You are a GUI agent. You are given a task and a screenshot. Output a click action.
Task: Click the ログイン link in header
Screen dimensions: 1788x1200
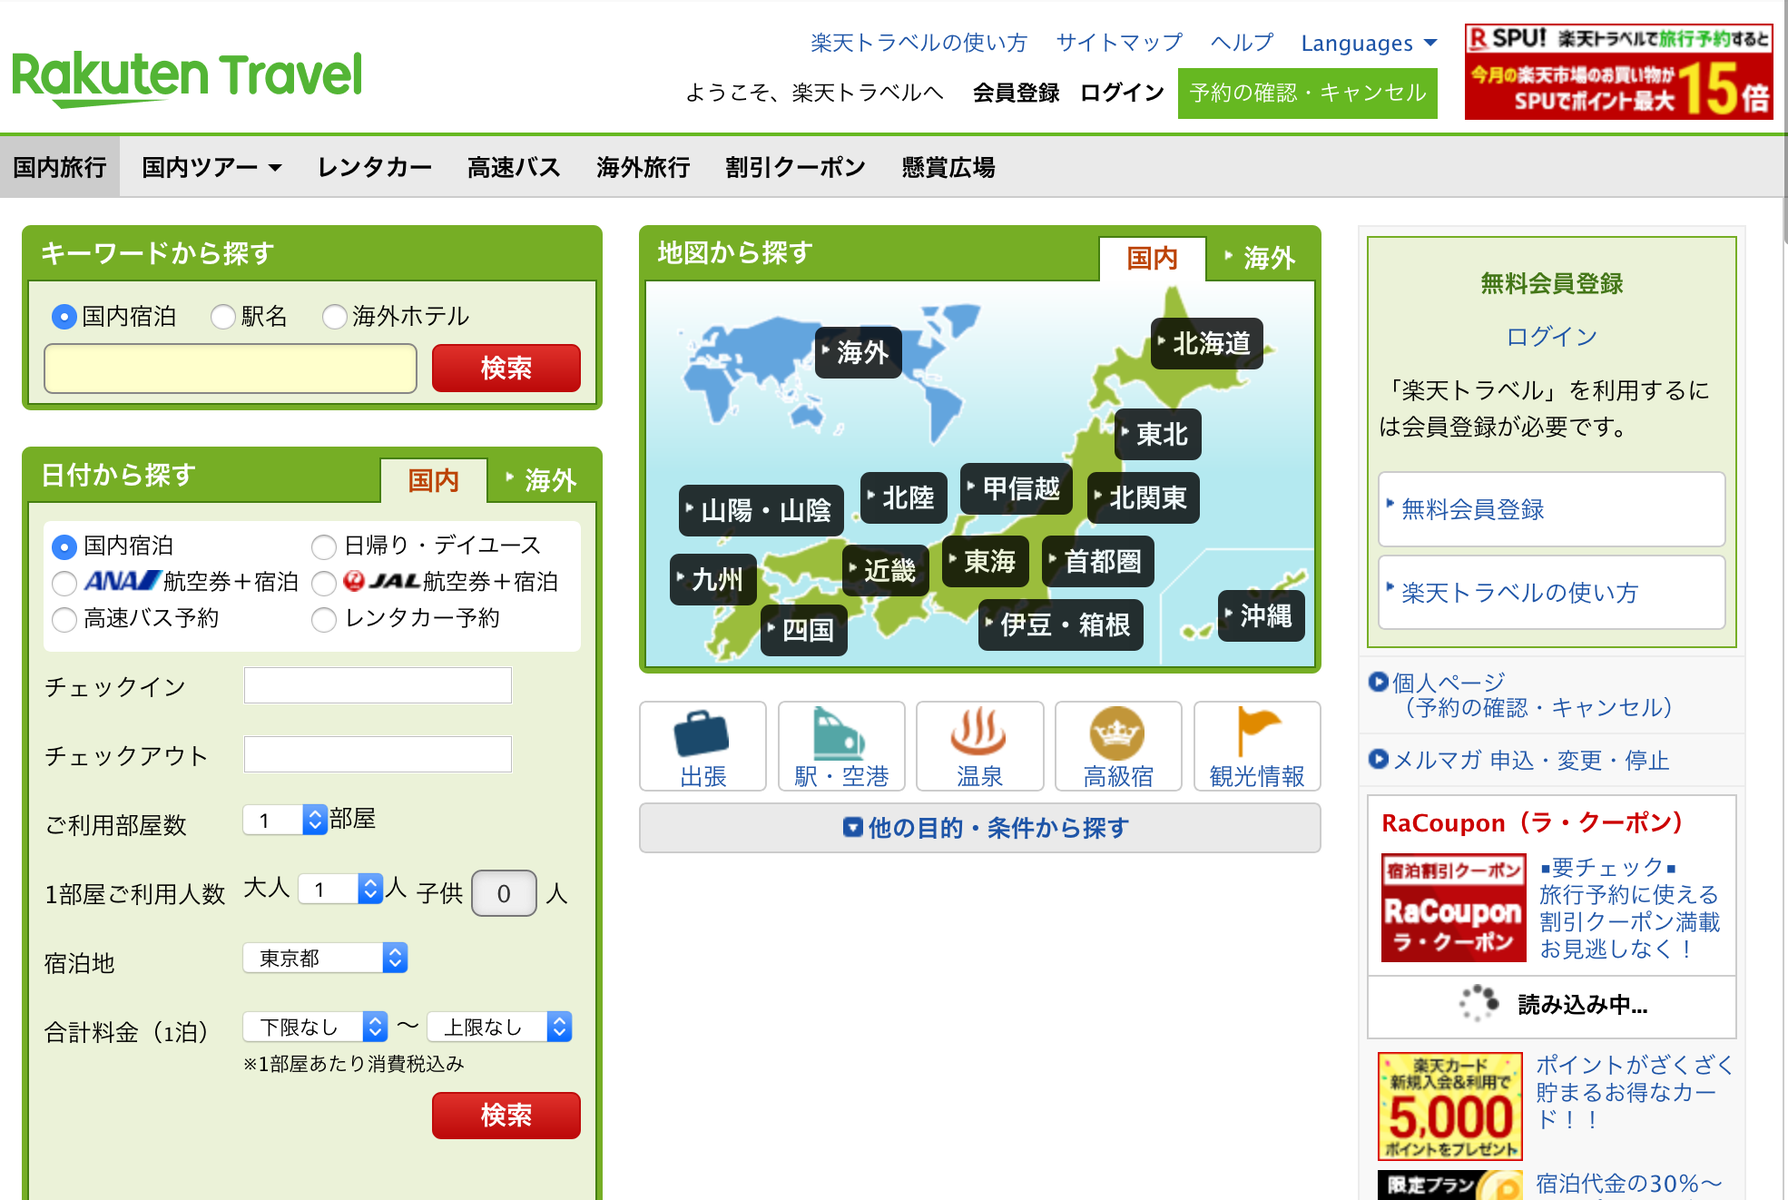point(1122,93)
